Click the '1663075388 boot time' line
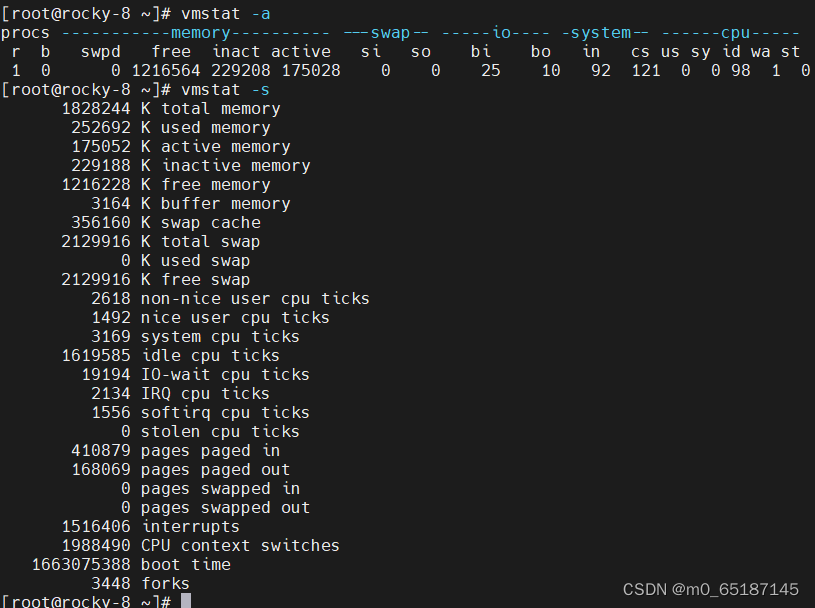 [x=131, y=564]
